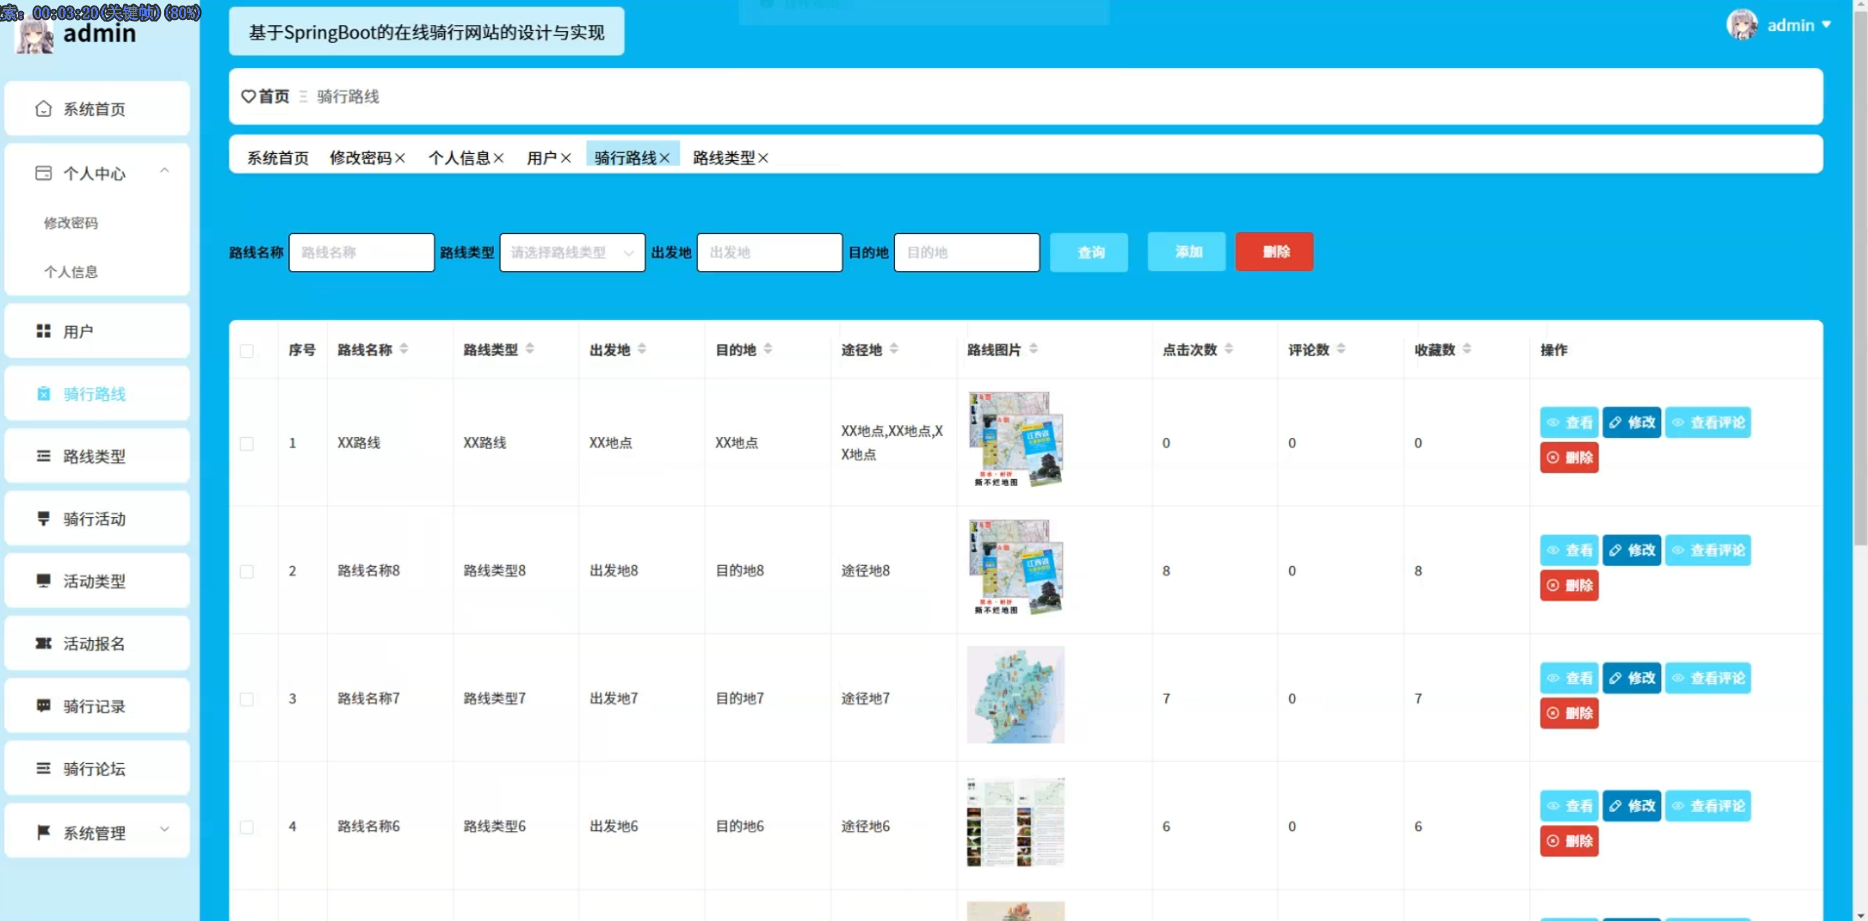
Task: Expand the 系统管理 menu chevron
Action: tap(164, 830)
